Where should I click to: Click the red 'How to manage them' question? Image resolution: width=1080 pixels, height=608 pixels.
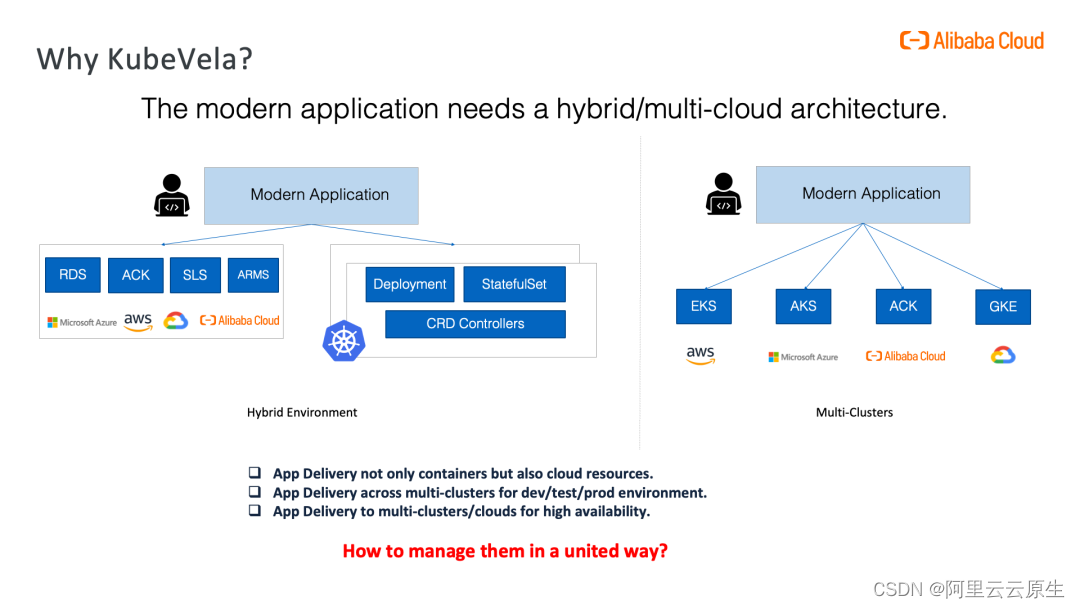(505, 551)
